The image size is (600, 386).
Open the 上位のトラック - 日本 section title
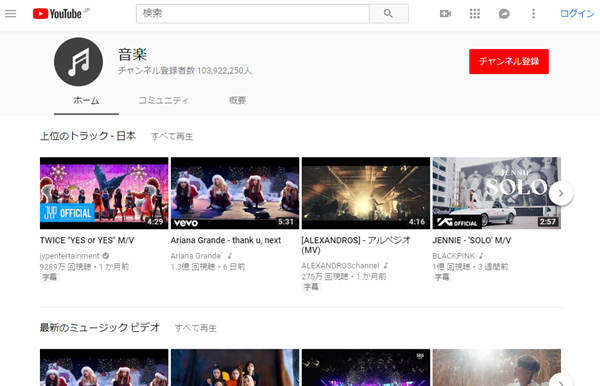tap(88, 136)
